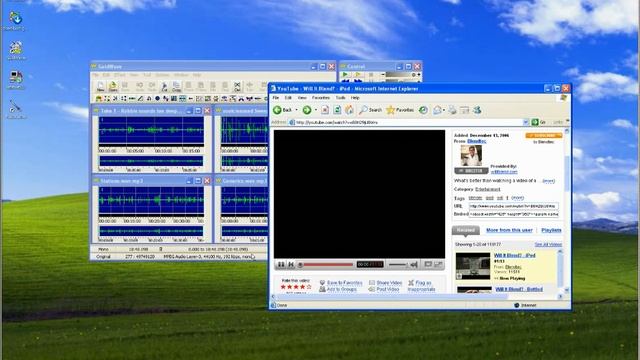
Task: Click the Mail envelope icon in IE toolbar
Action: pyautogui.click(x=437, y=110)
